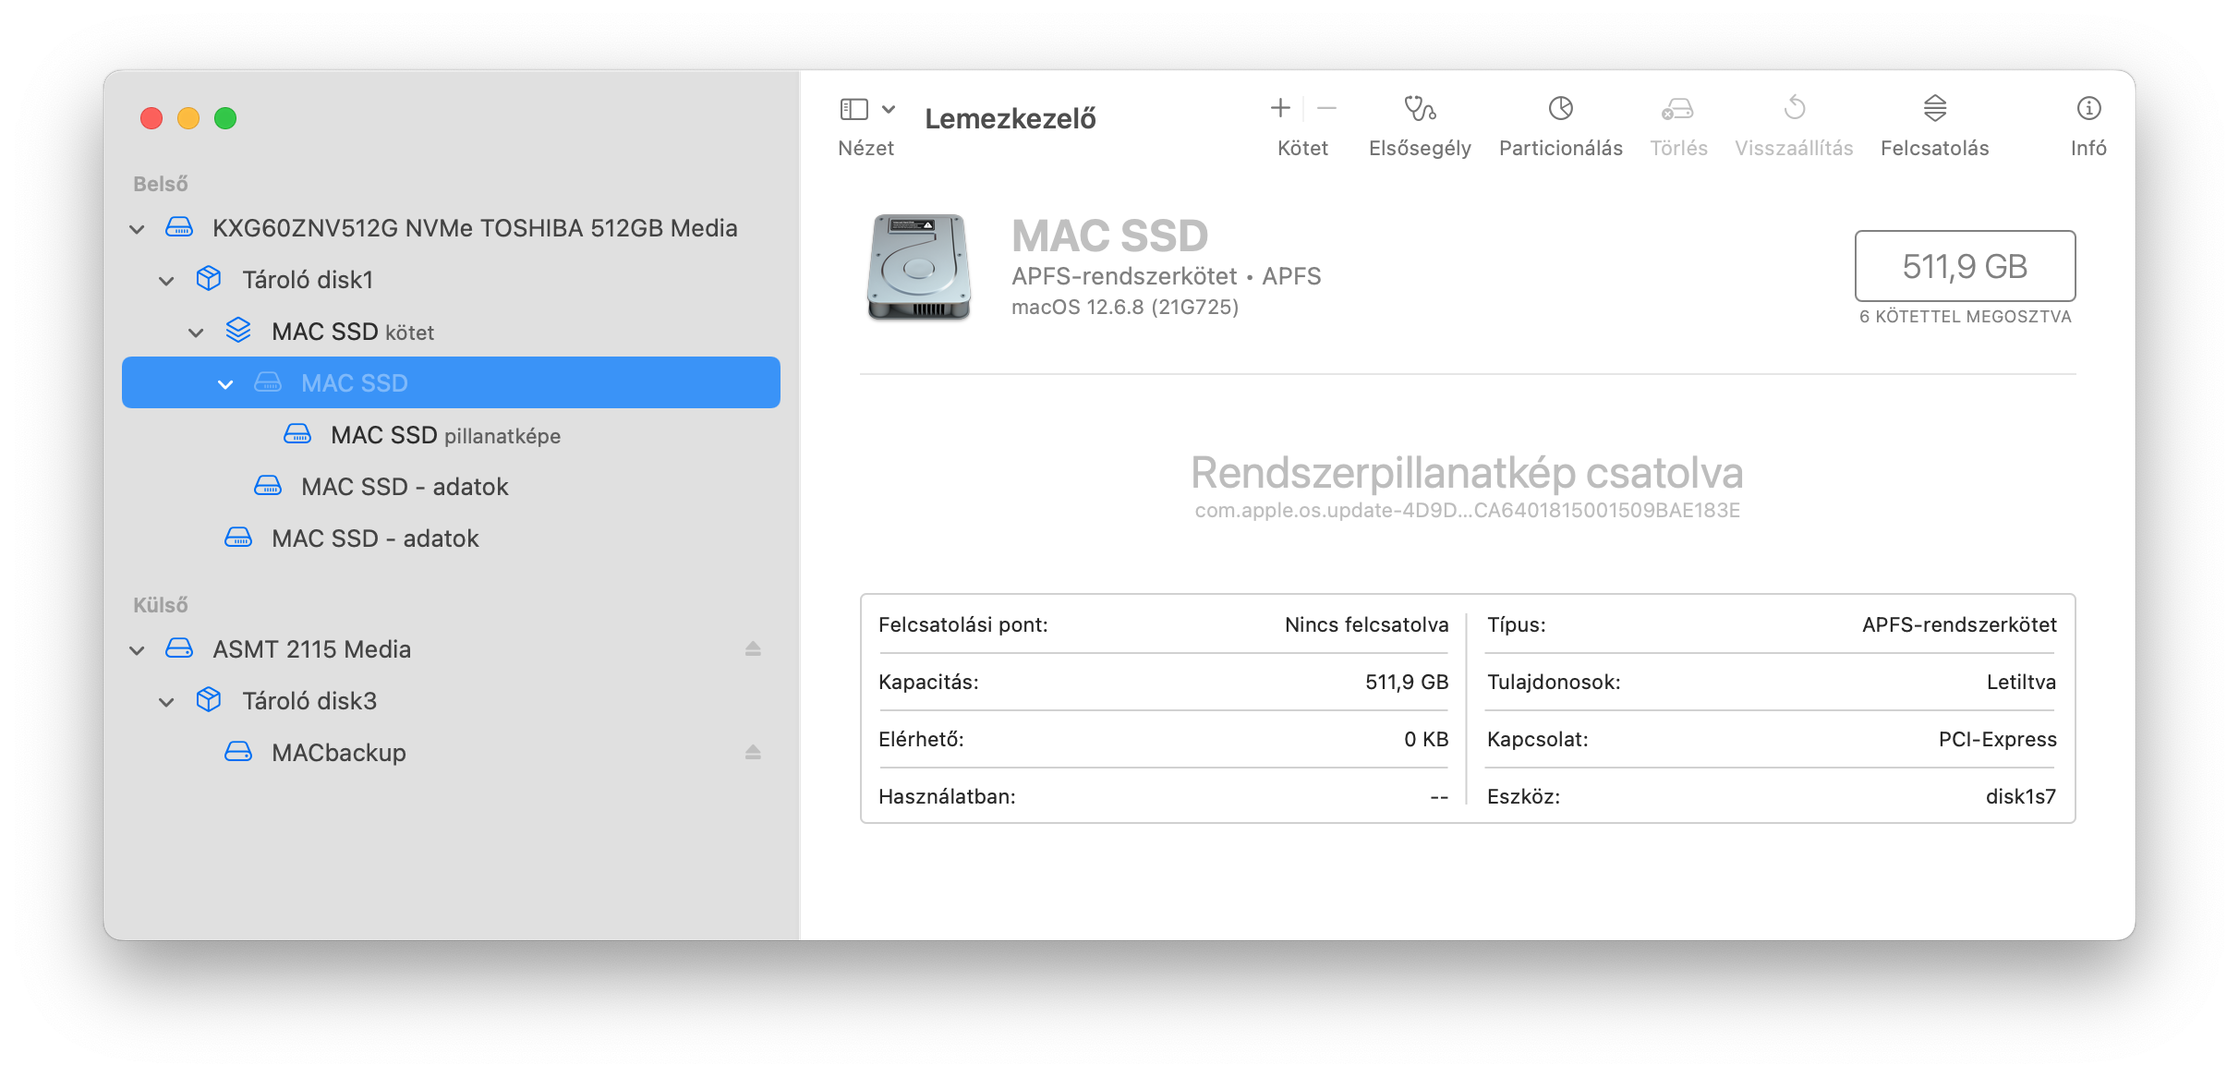2239x1077 pixels.
Task: Collapse the Tároló disk1 container
Action: click(x=167, y=281)
